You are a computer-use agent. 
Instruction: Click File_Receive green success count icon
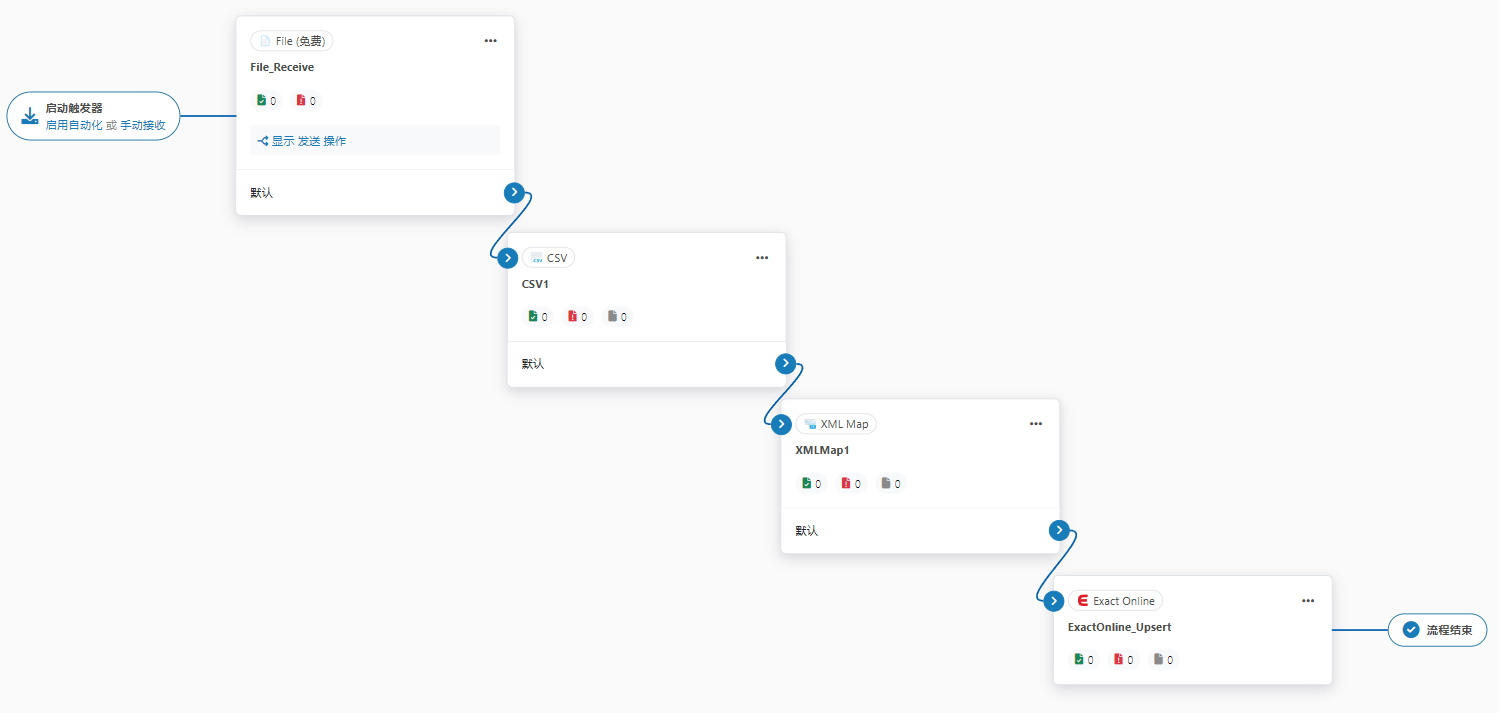262,100
